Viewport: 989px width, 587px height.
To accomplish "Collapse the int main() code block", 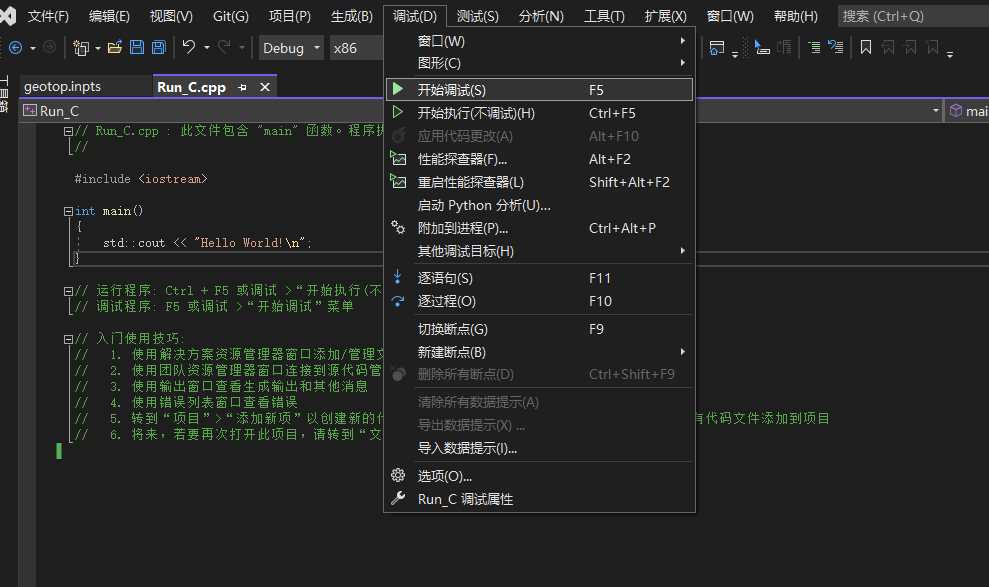I will pos(68,211).
